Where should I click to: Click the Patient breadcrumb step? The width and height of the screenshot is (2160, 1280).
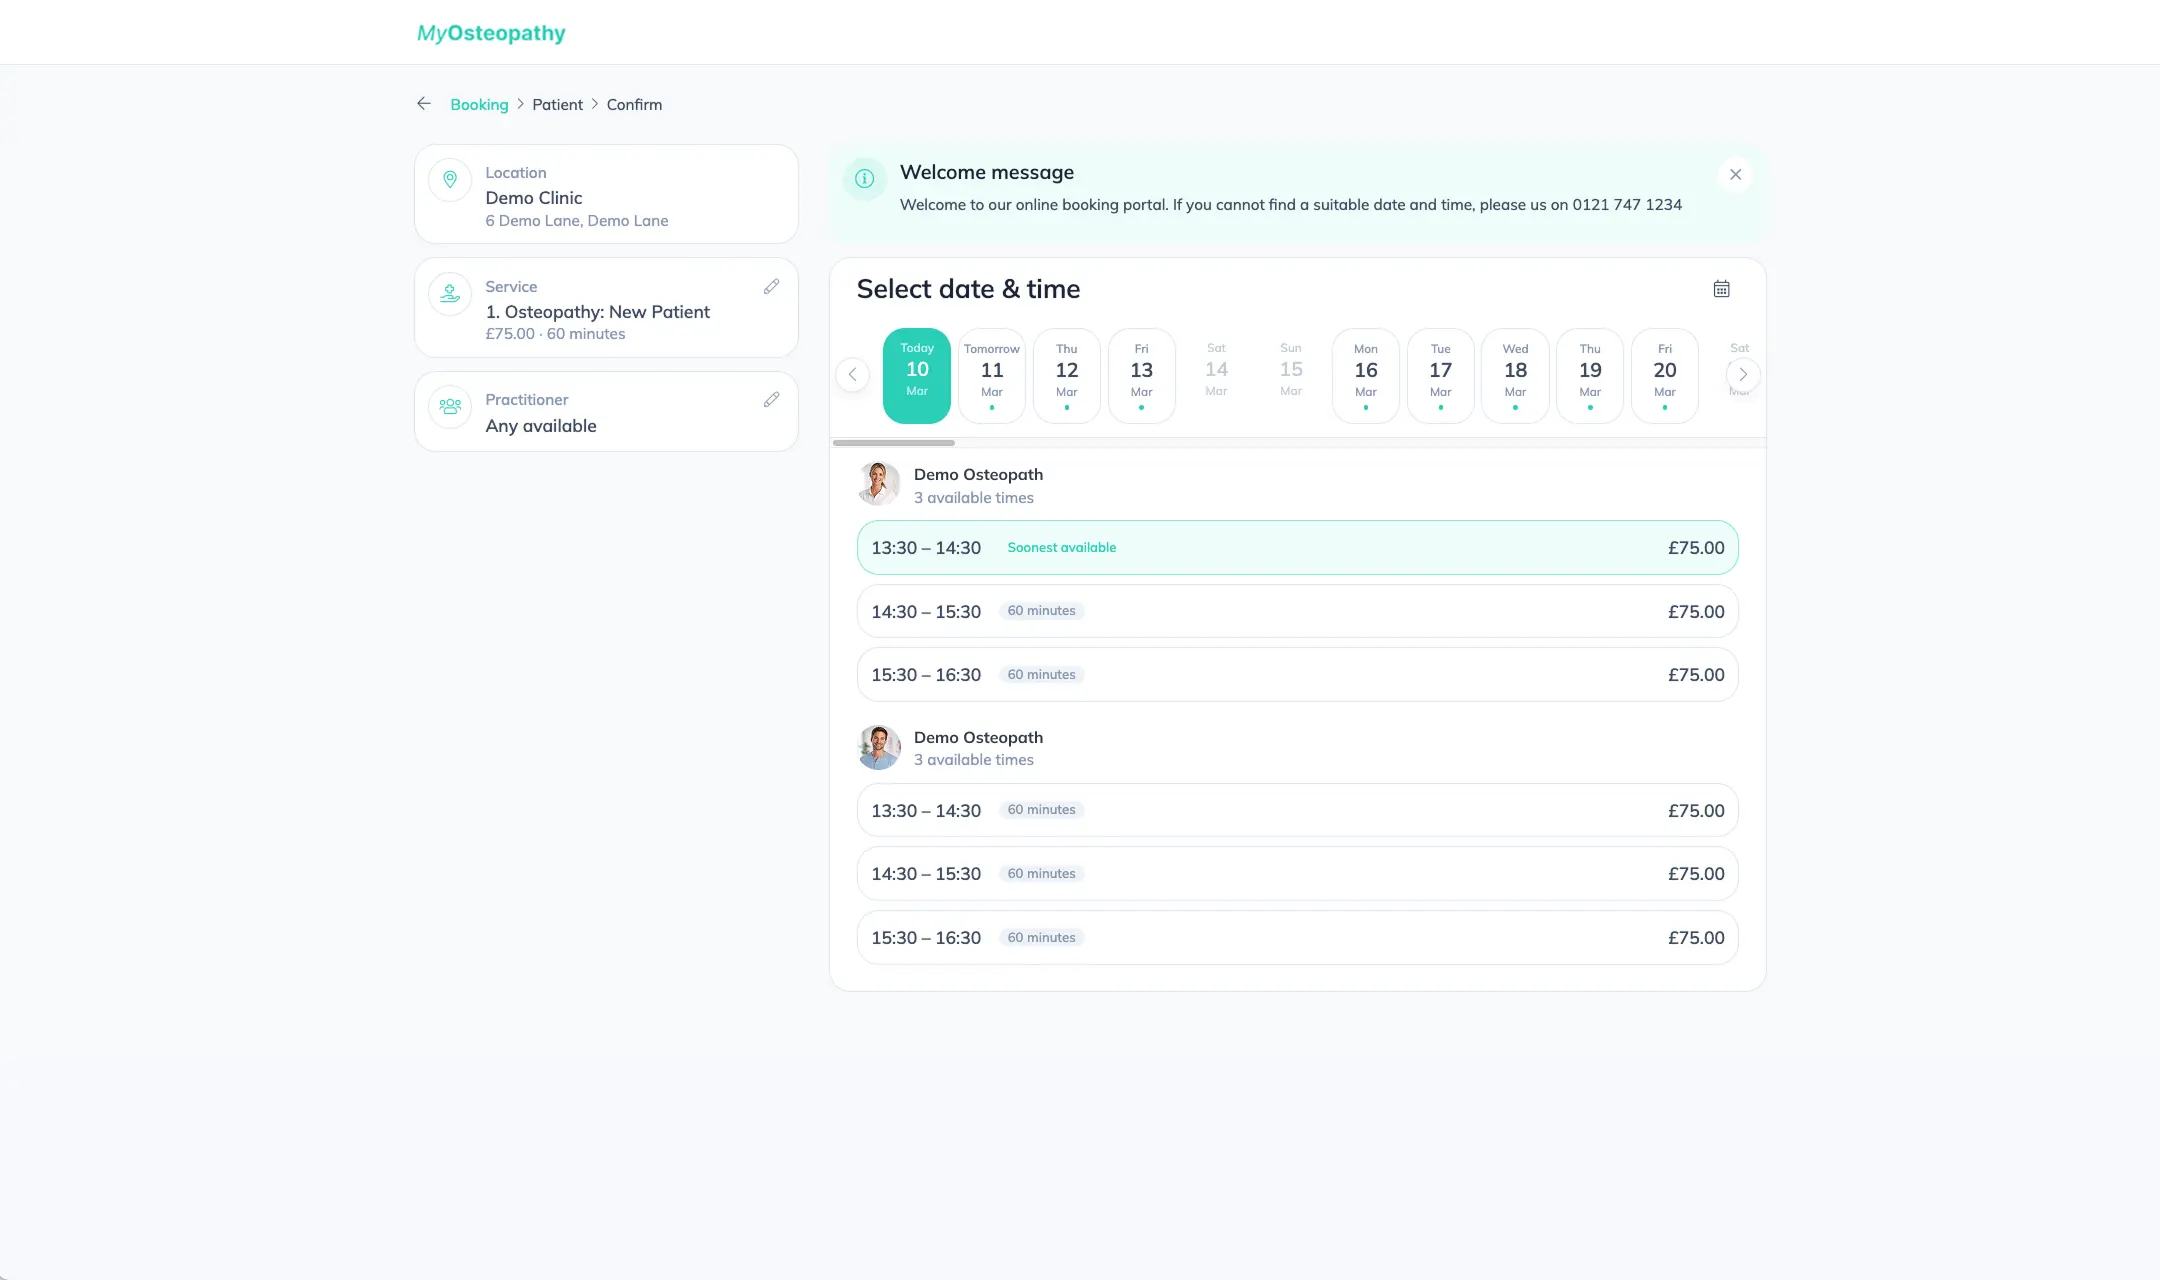click(x=557, y=104)
